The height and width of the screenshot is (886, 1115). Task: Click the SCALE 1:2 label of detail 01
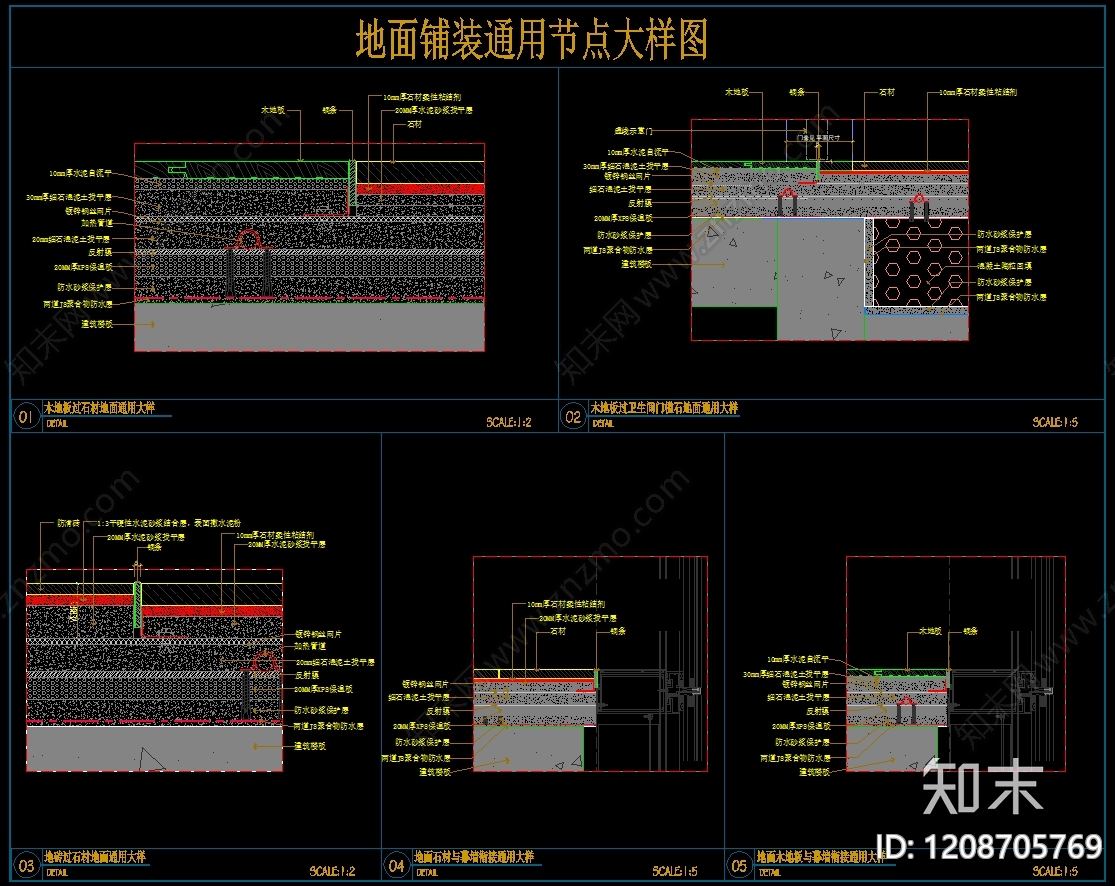[508, 422]
